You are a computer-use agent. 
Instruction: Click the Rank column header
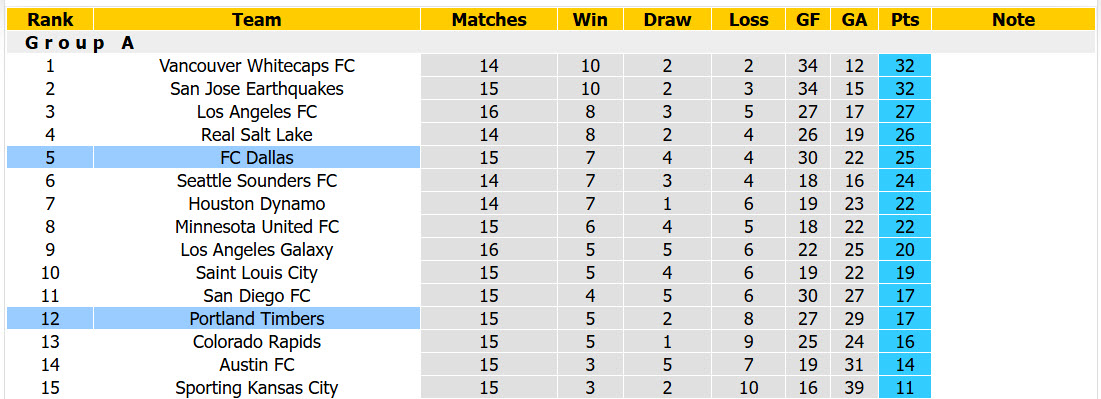pyautogui.click(x=50, y=20)
